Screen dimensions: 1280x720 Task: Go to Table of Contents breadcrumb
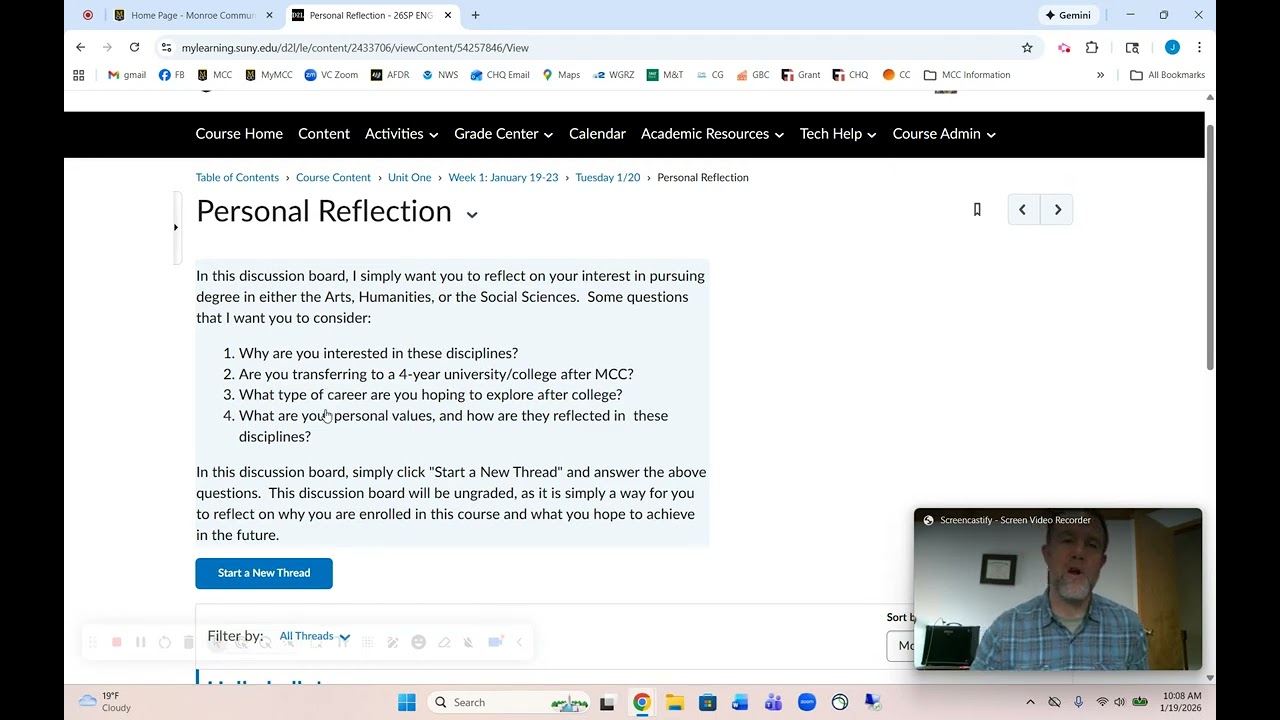(x=237, y=177)
